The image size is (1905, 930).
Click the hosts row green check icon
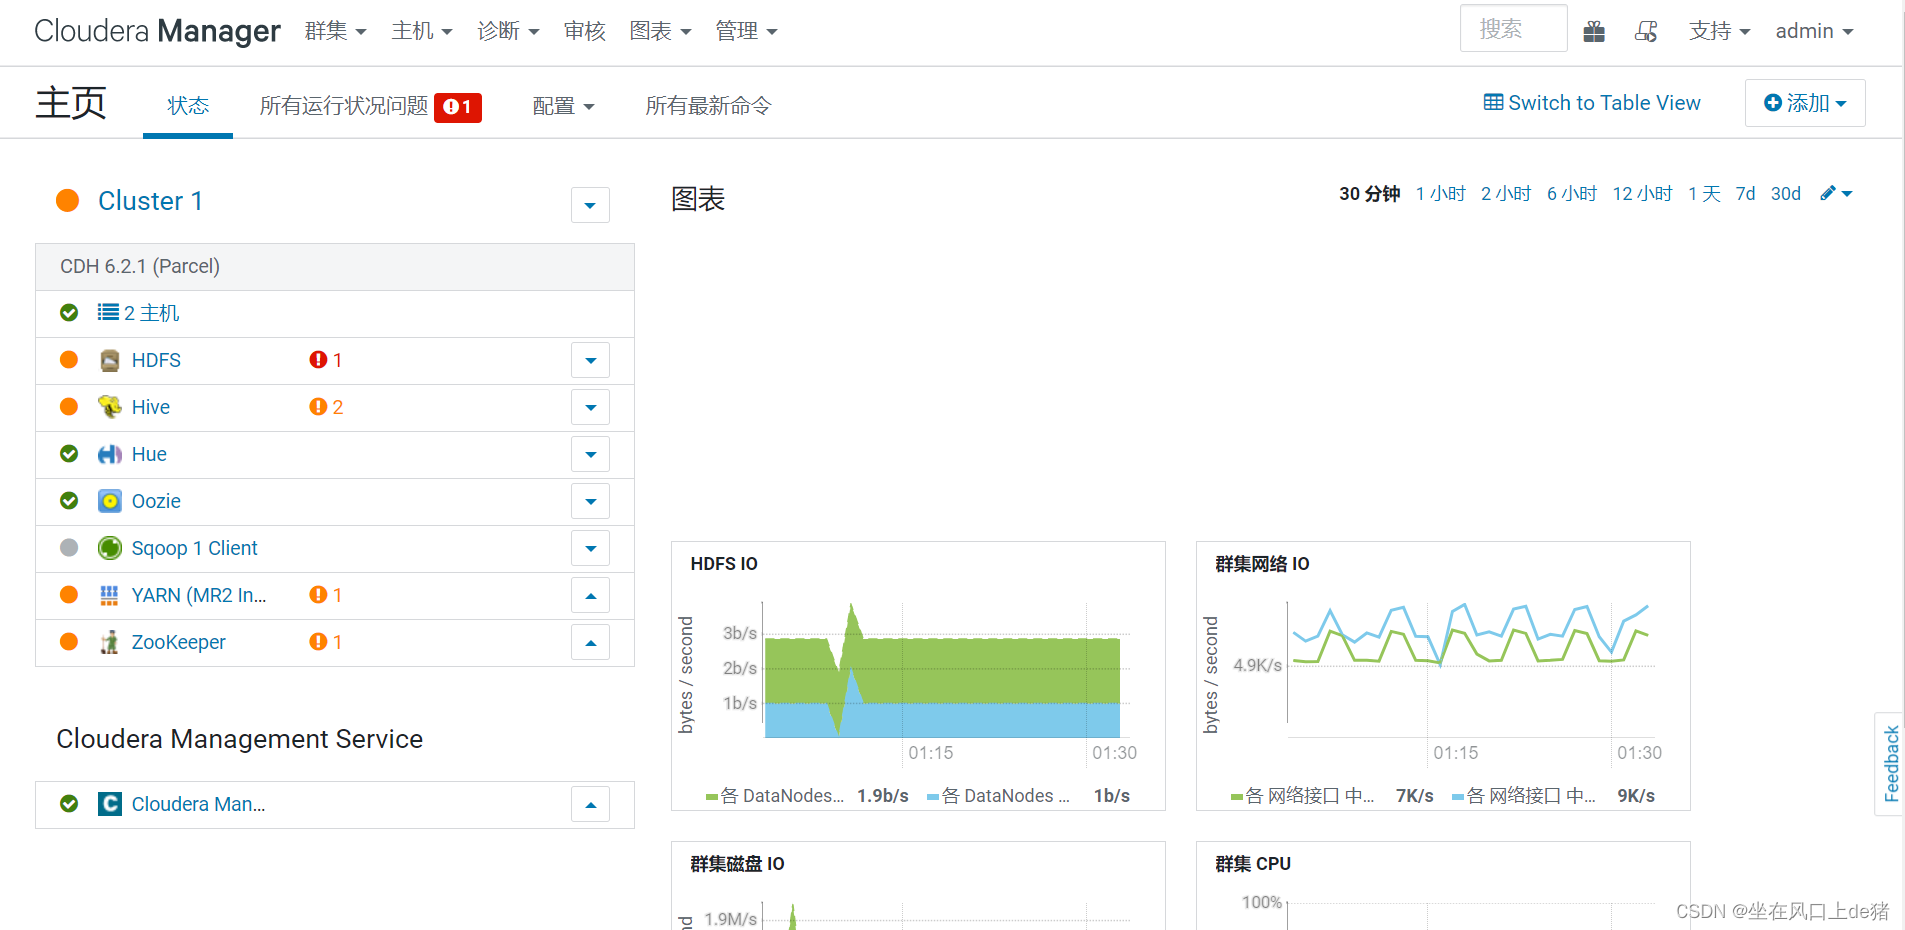coord(69,313)
